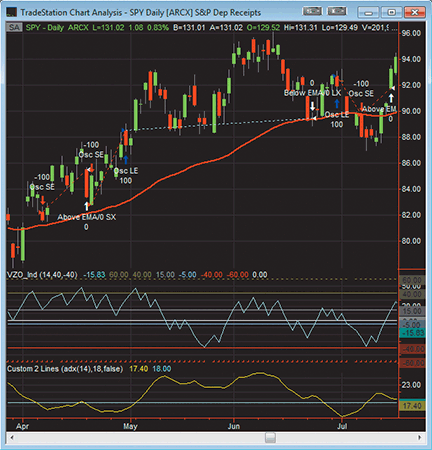Click the 17.40 ADX value marker on axis
Image resolution: width=432 pixels, height=450 pixels.
[412, 406]
